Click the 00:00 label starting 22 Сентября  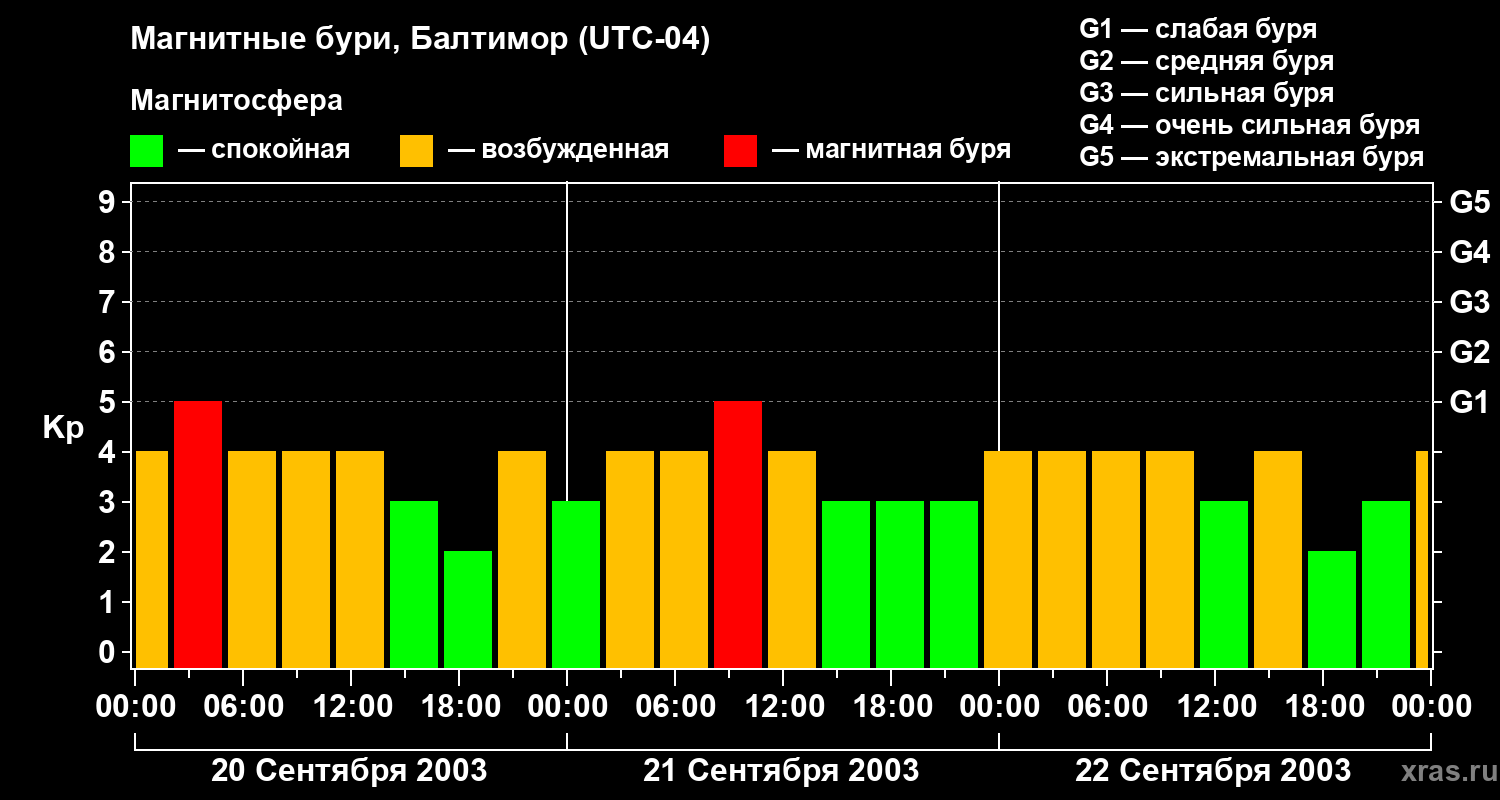(999, 706)
